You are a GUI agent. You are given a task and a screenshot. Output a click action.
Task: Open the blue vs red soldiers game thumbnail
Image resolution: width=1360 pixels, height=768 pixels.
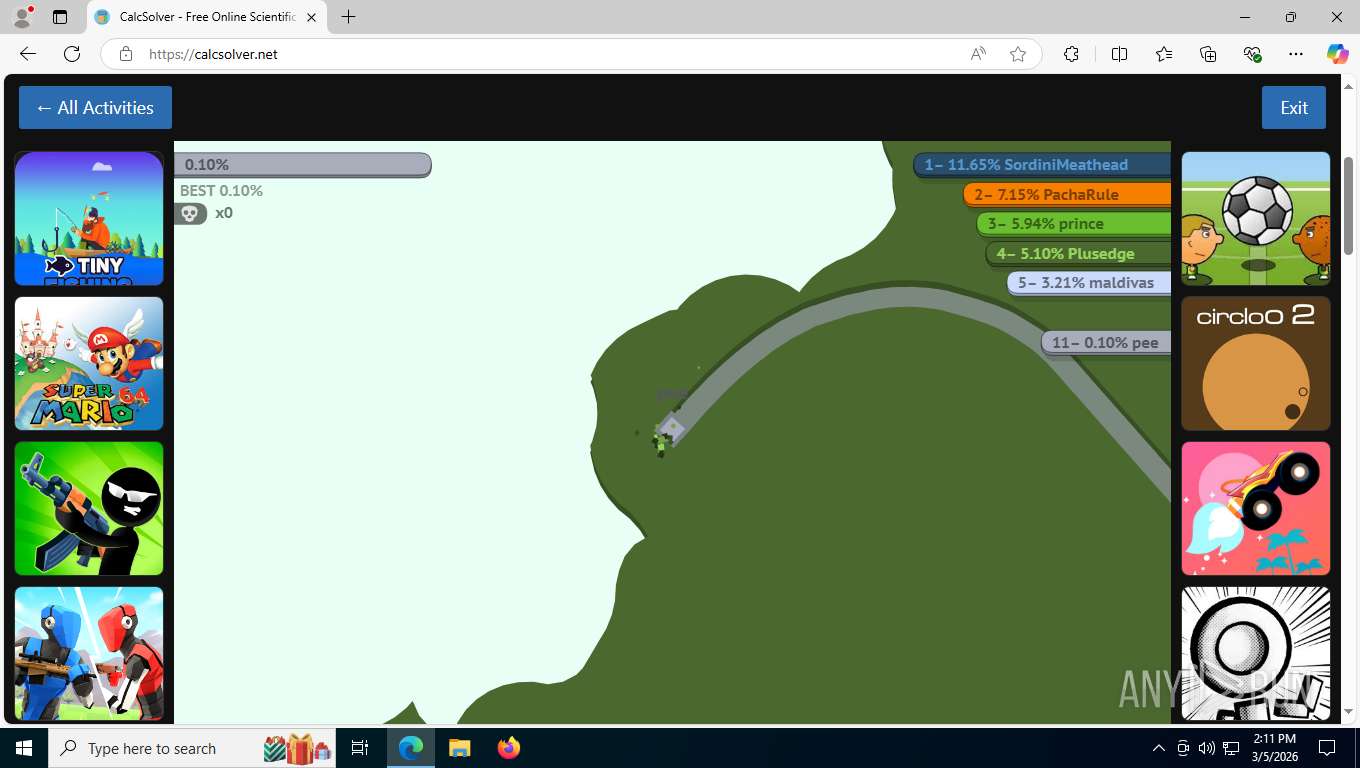89,653
